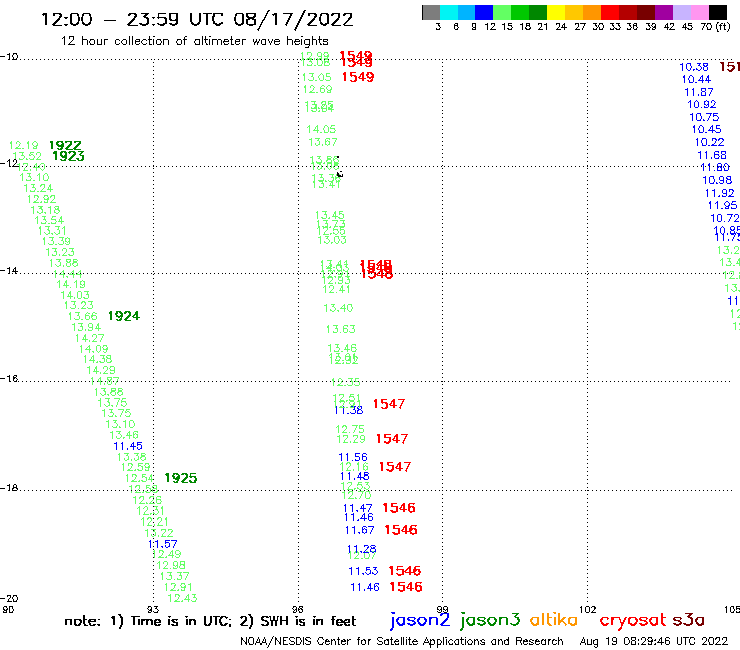This screenshot has width=740, height=650.
Task: Click the blue wave height value '11.56'
Action: tap(353, 457)
